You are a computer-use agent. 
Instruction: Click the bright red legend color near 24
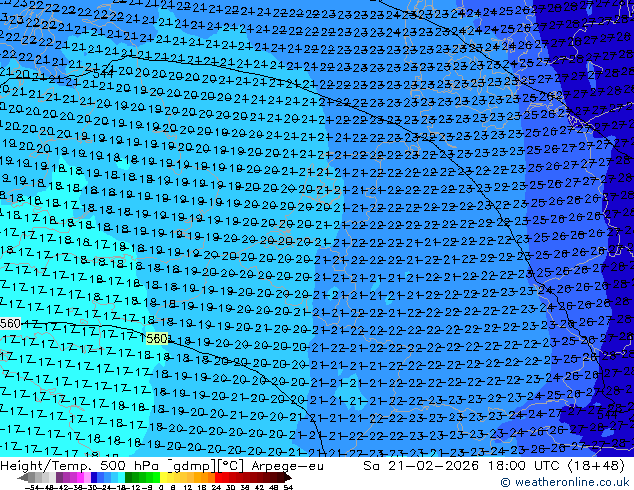[x=218, y=477]
